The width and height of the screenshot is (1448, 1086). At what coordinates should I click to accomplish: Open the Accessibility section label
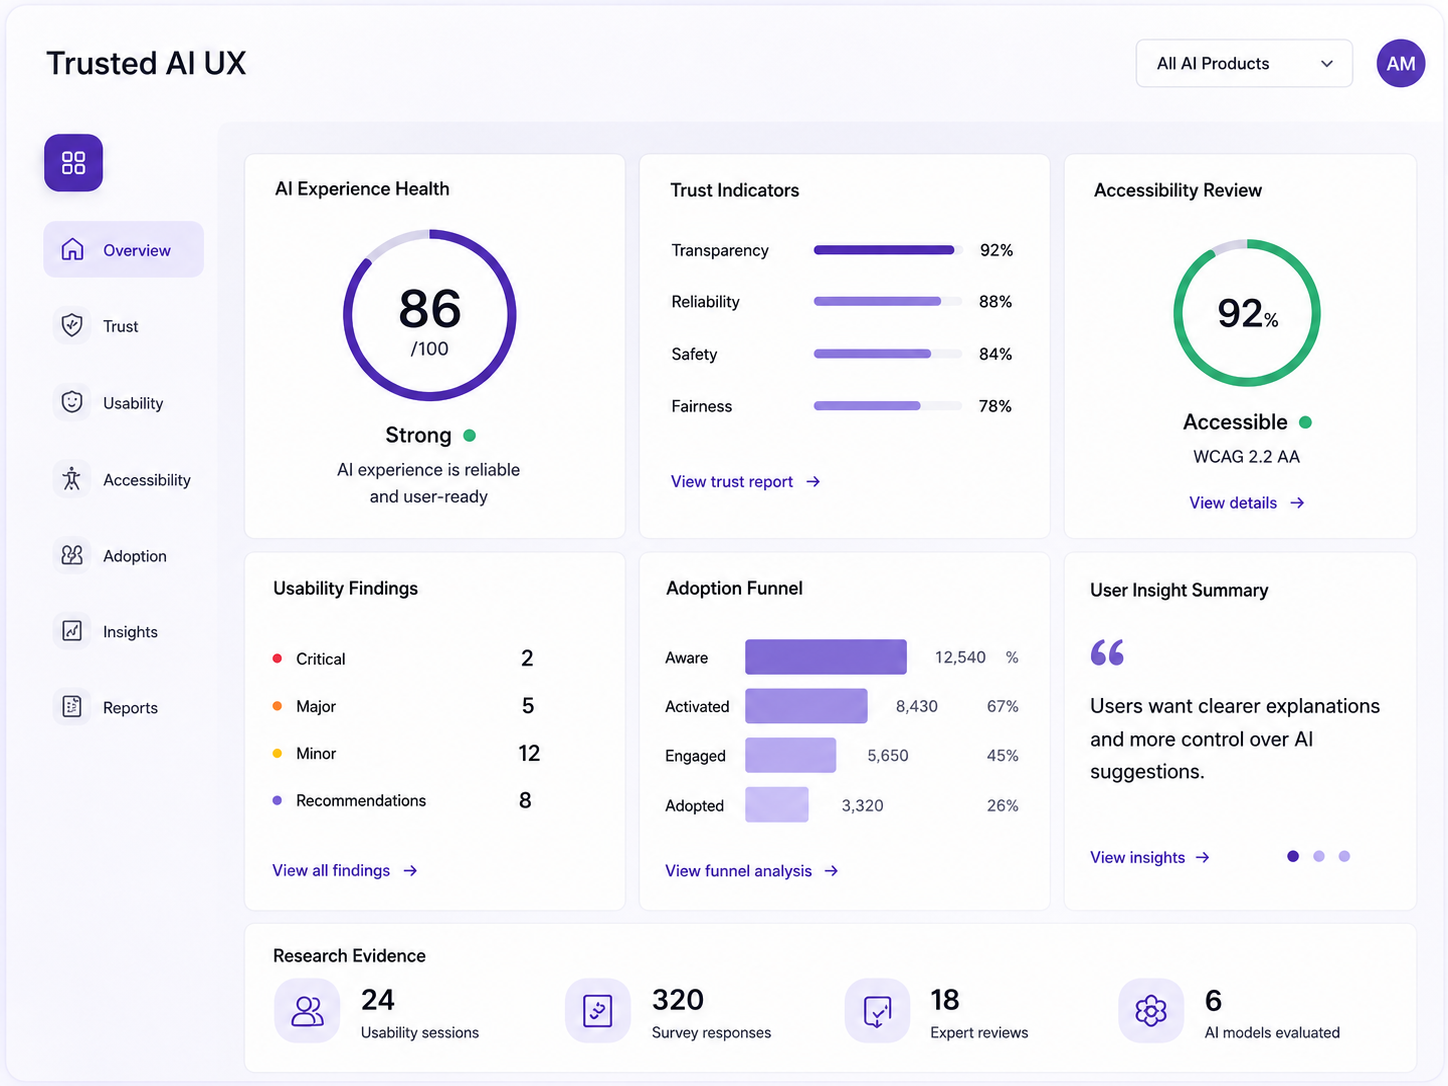tap(147, 480)
